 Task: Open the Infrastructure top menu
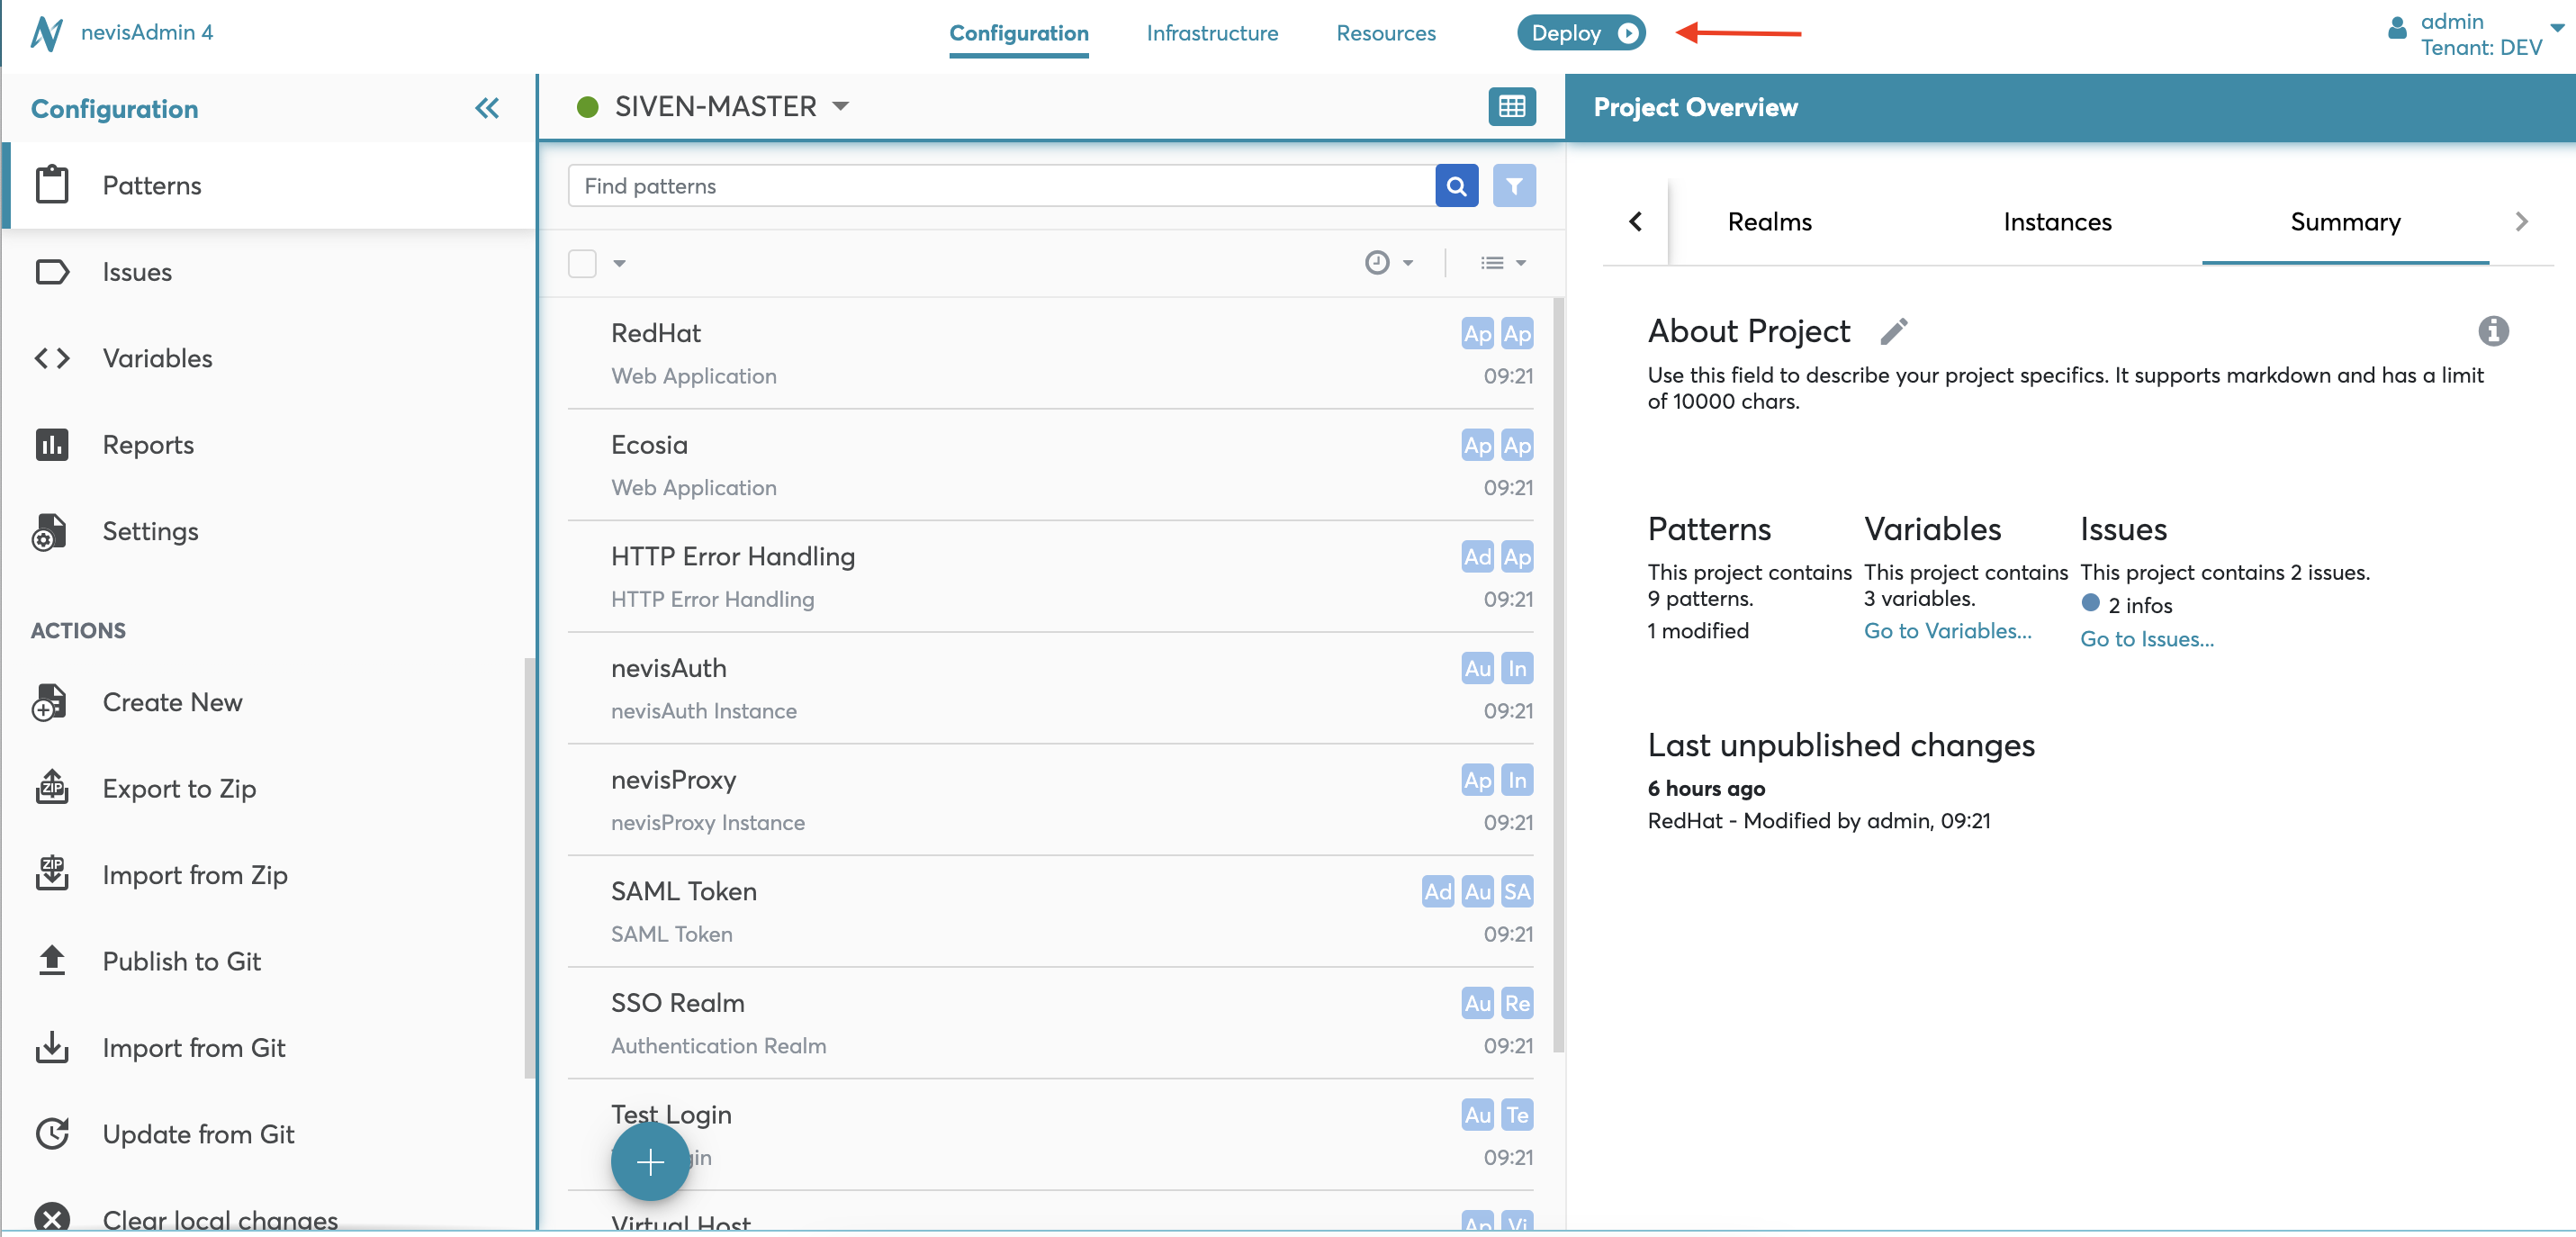[x=1212, y=33]
